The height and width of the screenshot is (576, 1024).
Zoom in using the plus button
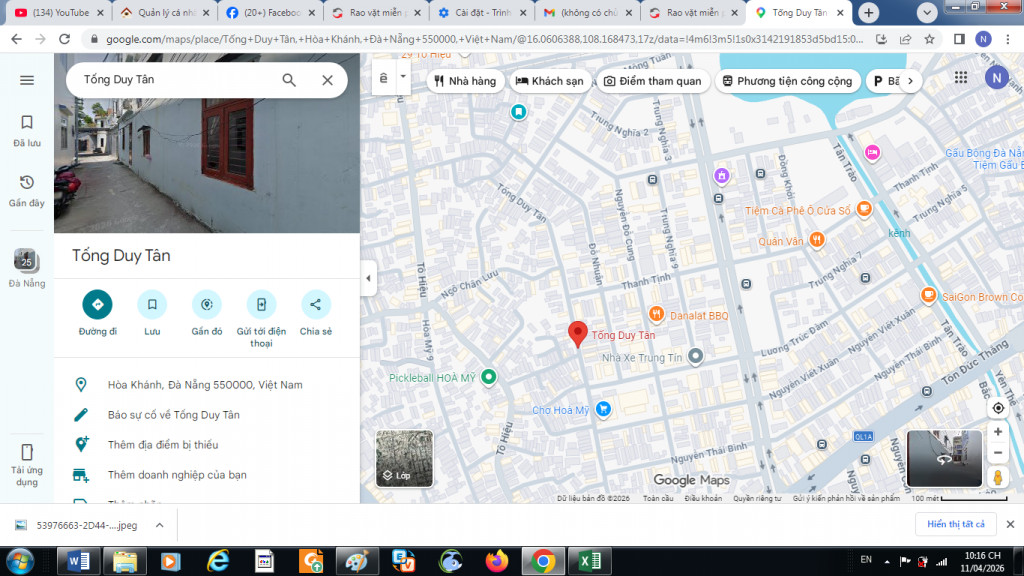point(997,432)
